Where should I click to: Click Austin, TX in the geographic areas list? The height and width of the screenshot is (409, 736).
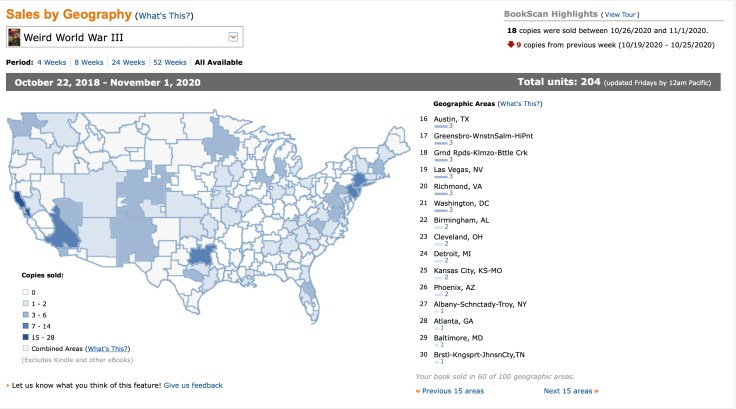point(452,119)
